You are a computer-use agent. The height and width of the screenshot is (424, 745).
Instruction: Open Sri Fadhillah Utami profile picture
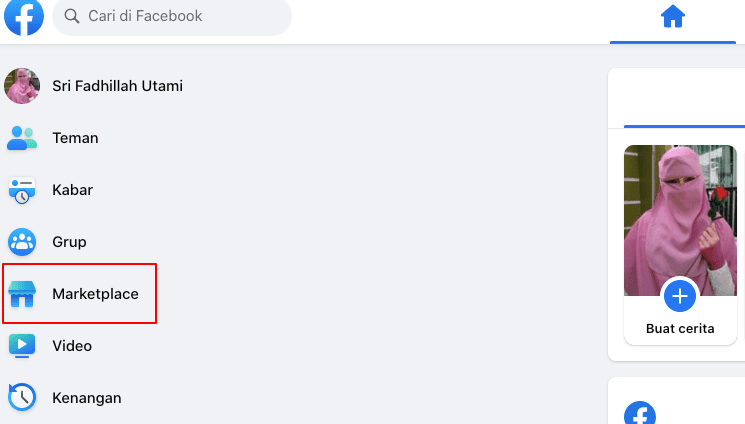point(22,86)
